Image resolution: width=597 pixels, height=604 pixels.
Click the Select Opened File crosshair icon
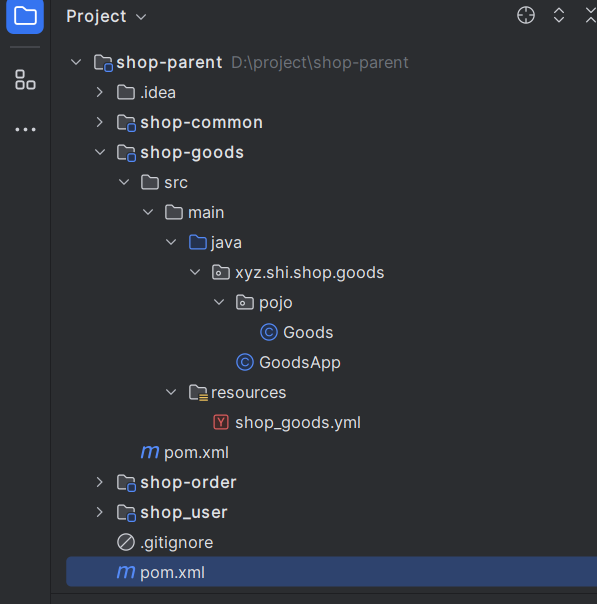pyautogui.click(x=526, y=15)
